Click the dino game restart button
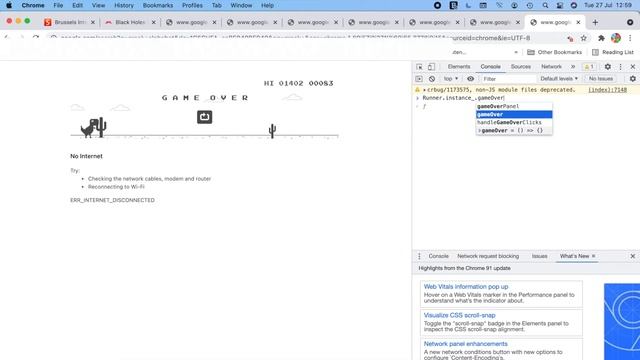Screen dimensions: 640x360 click(204, 117)
